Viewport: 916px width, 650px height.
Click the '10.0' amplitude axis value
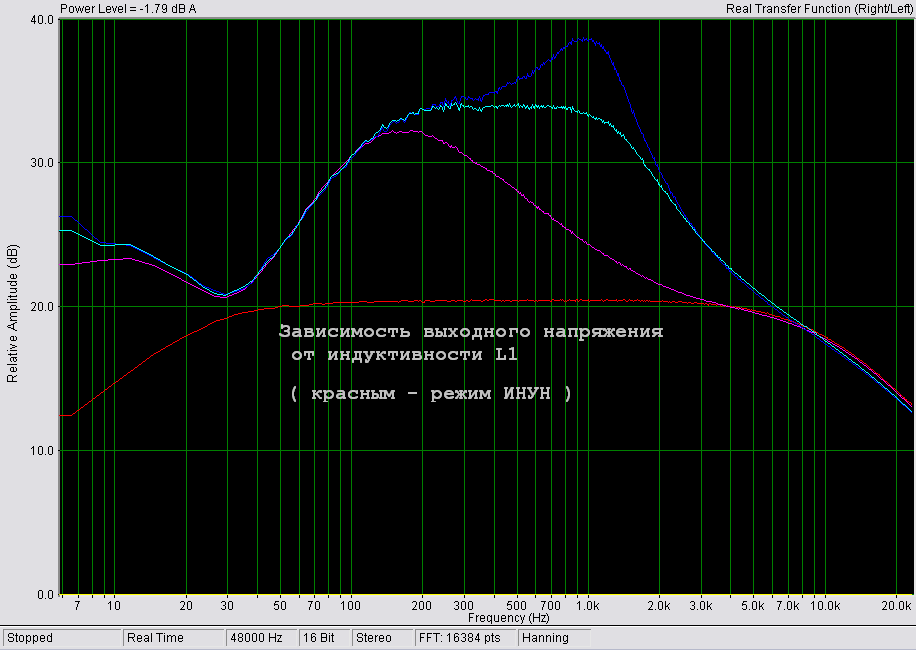click(41, 450)
